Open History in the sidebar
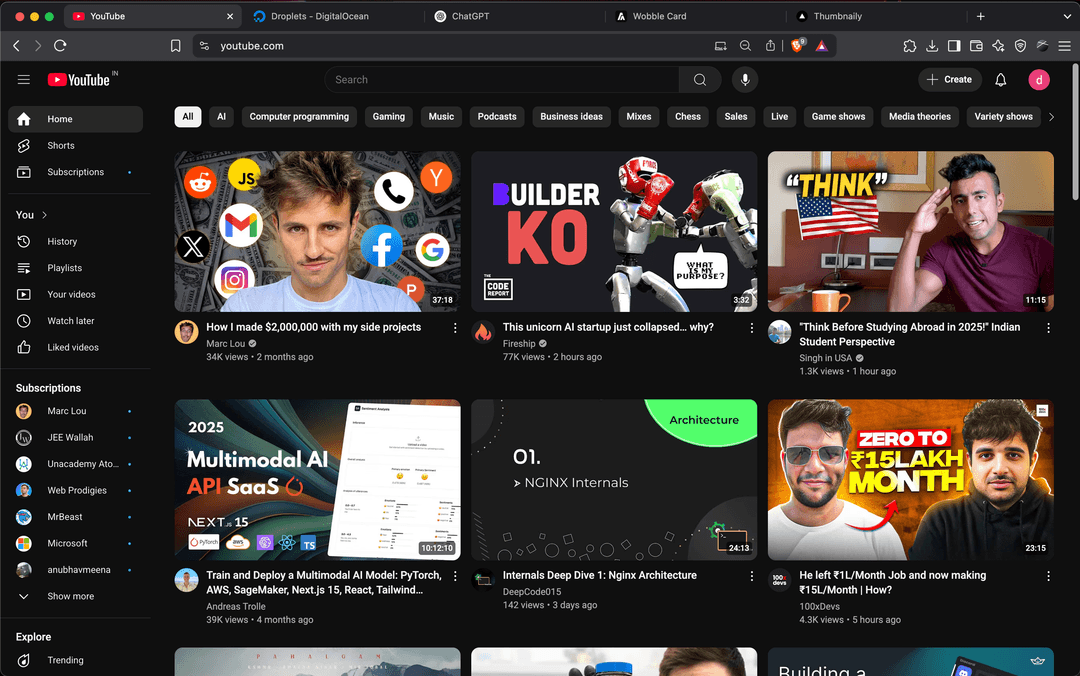Screen dimensions: 1080x676 75,242
